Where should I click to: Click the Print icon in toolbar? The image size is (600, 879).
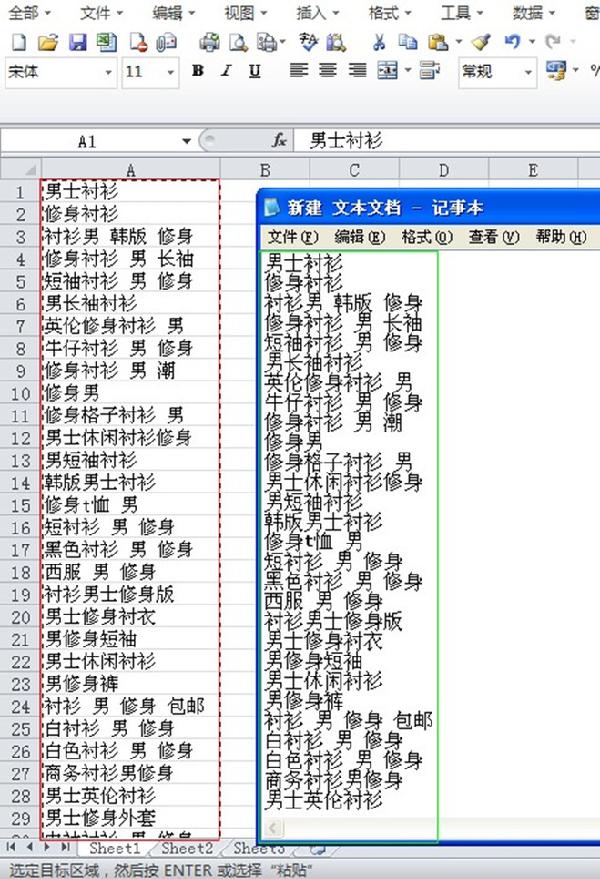click(209, 42)
